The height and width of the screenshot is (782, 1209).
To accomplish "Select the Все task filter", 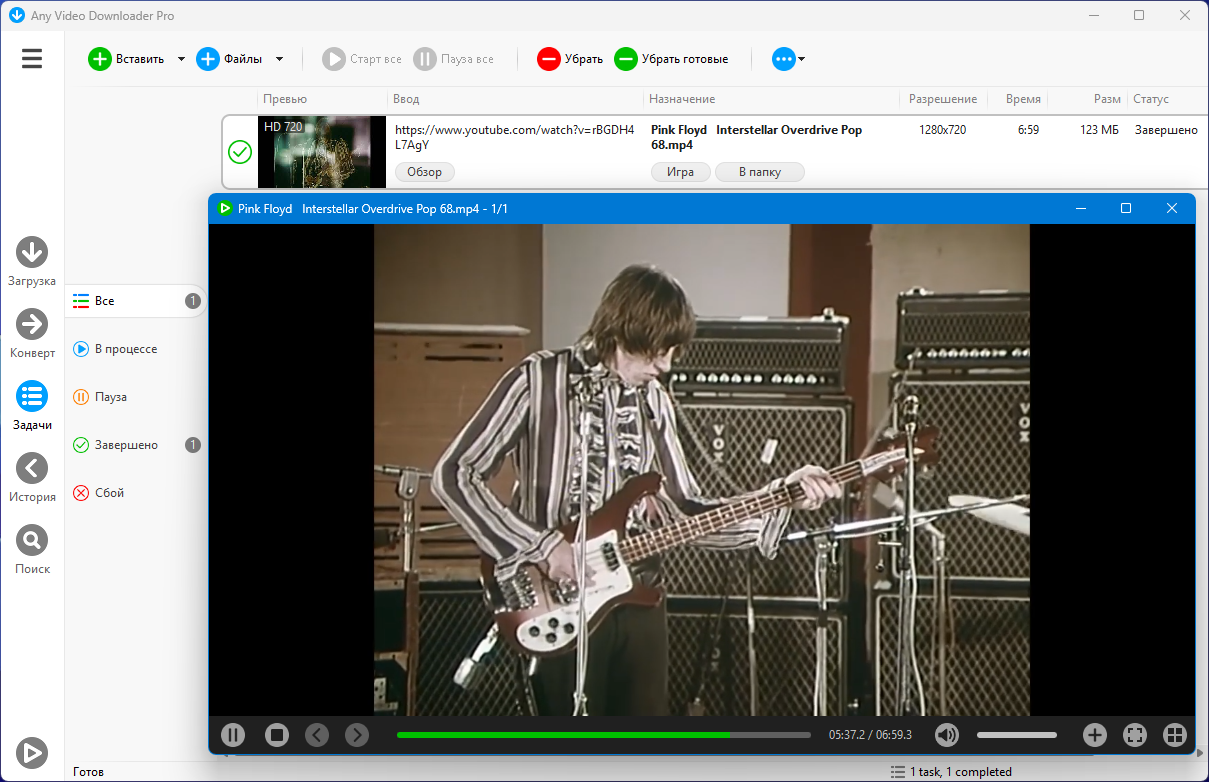I will (136, 301).
